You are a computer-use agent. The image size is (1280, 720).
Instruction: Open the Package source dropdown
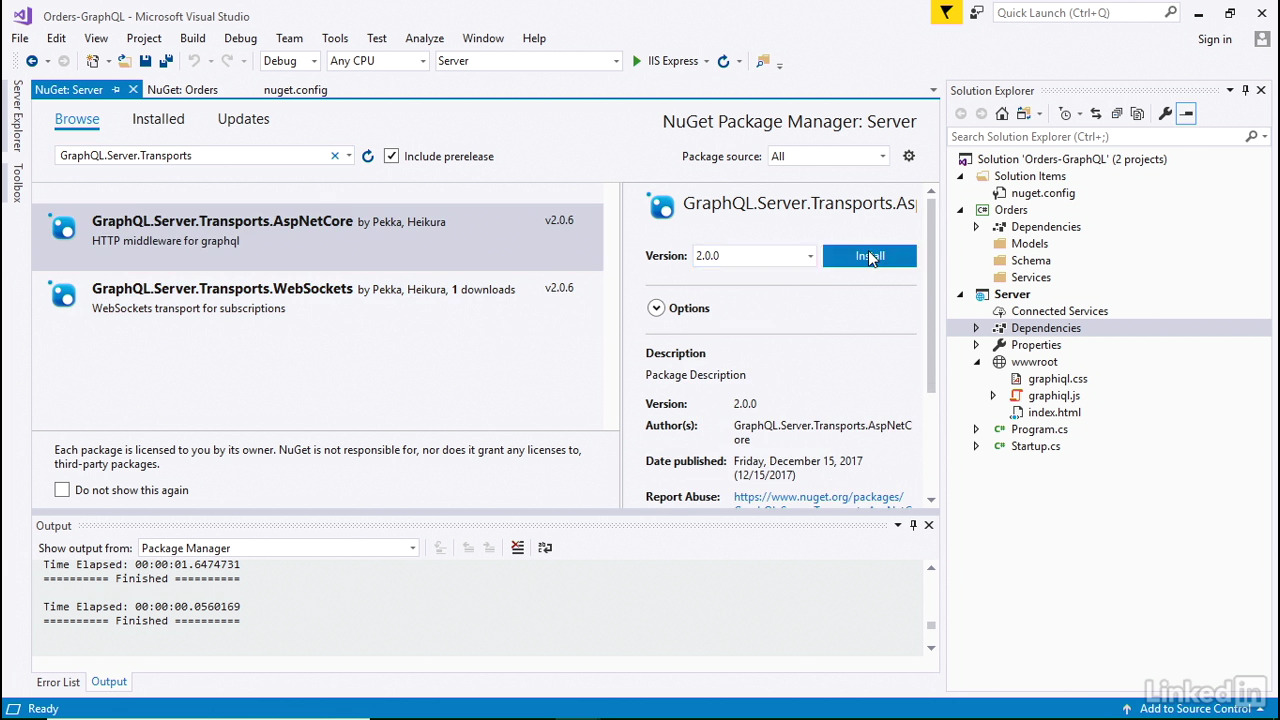(828, 156)
